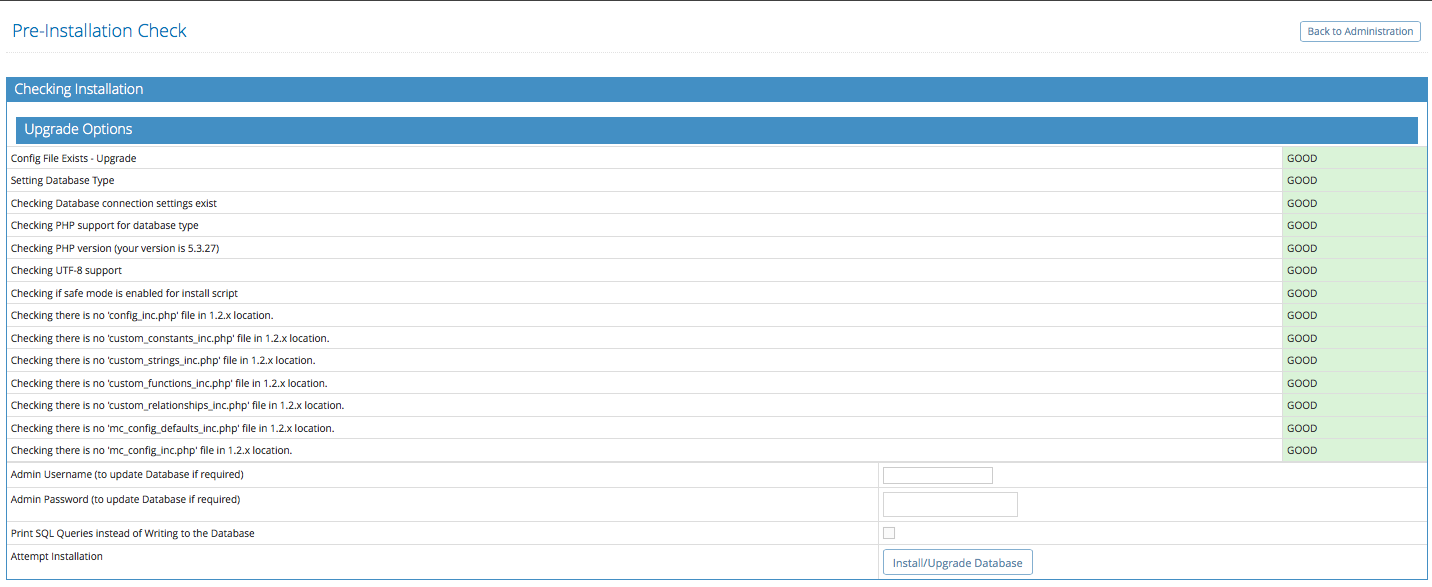Focus the Admin Username input field

pos(937,475)
